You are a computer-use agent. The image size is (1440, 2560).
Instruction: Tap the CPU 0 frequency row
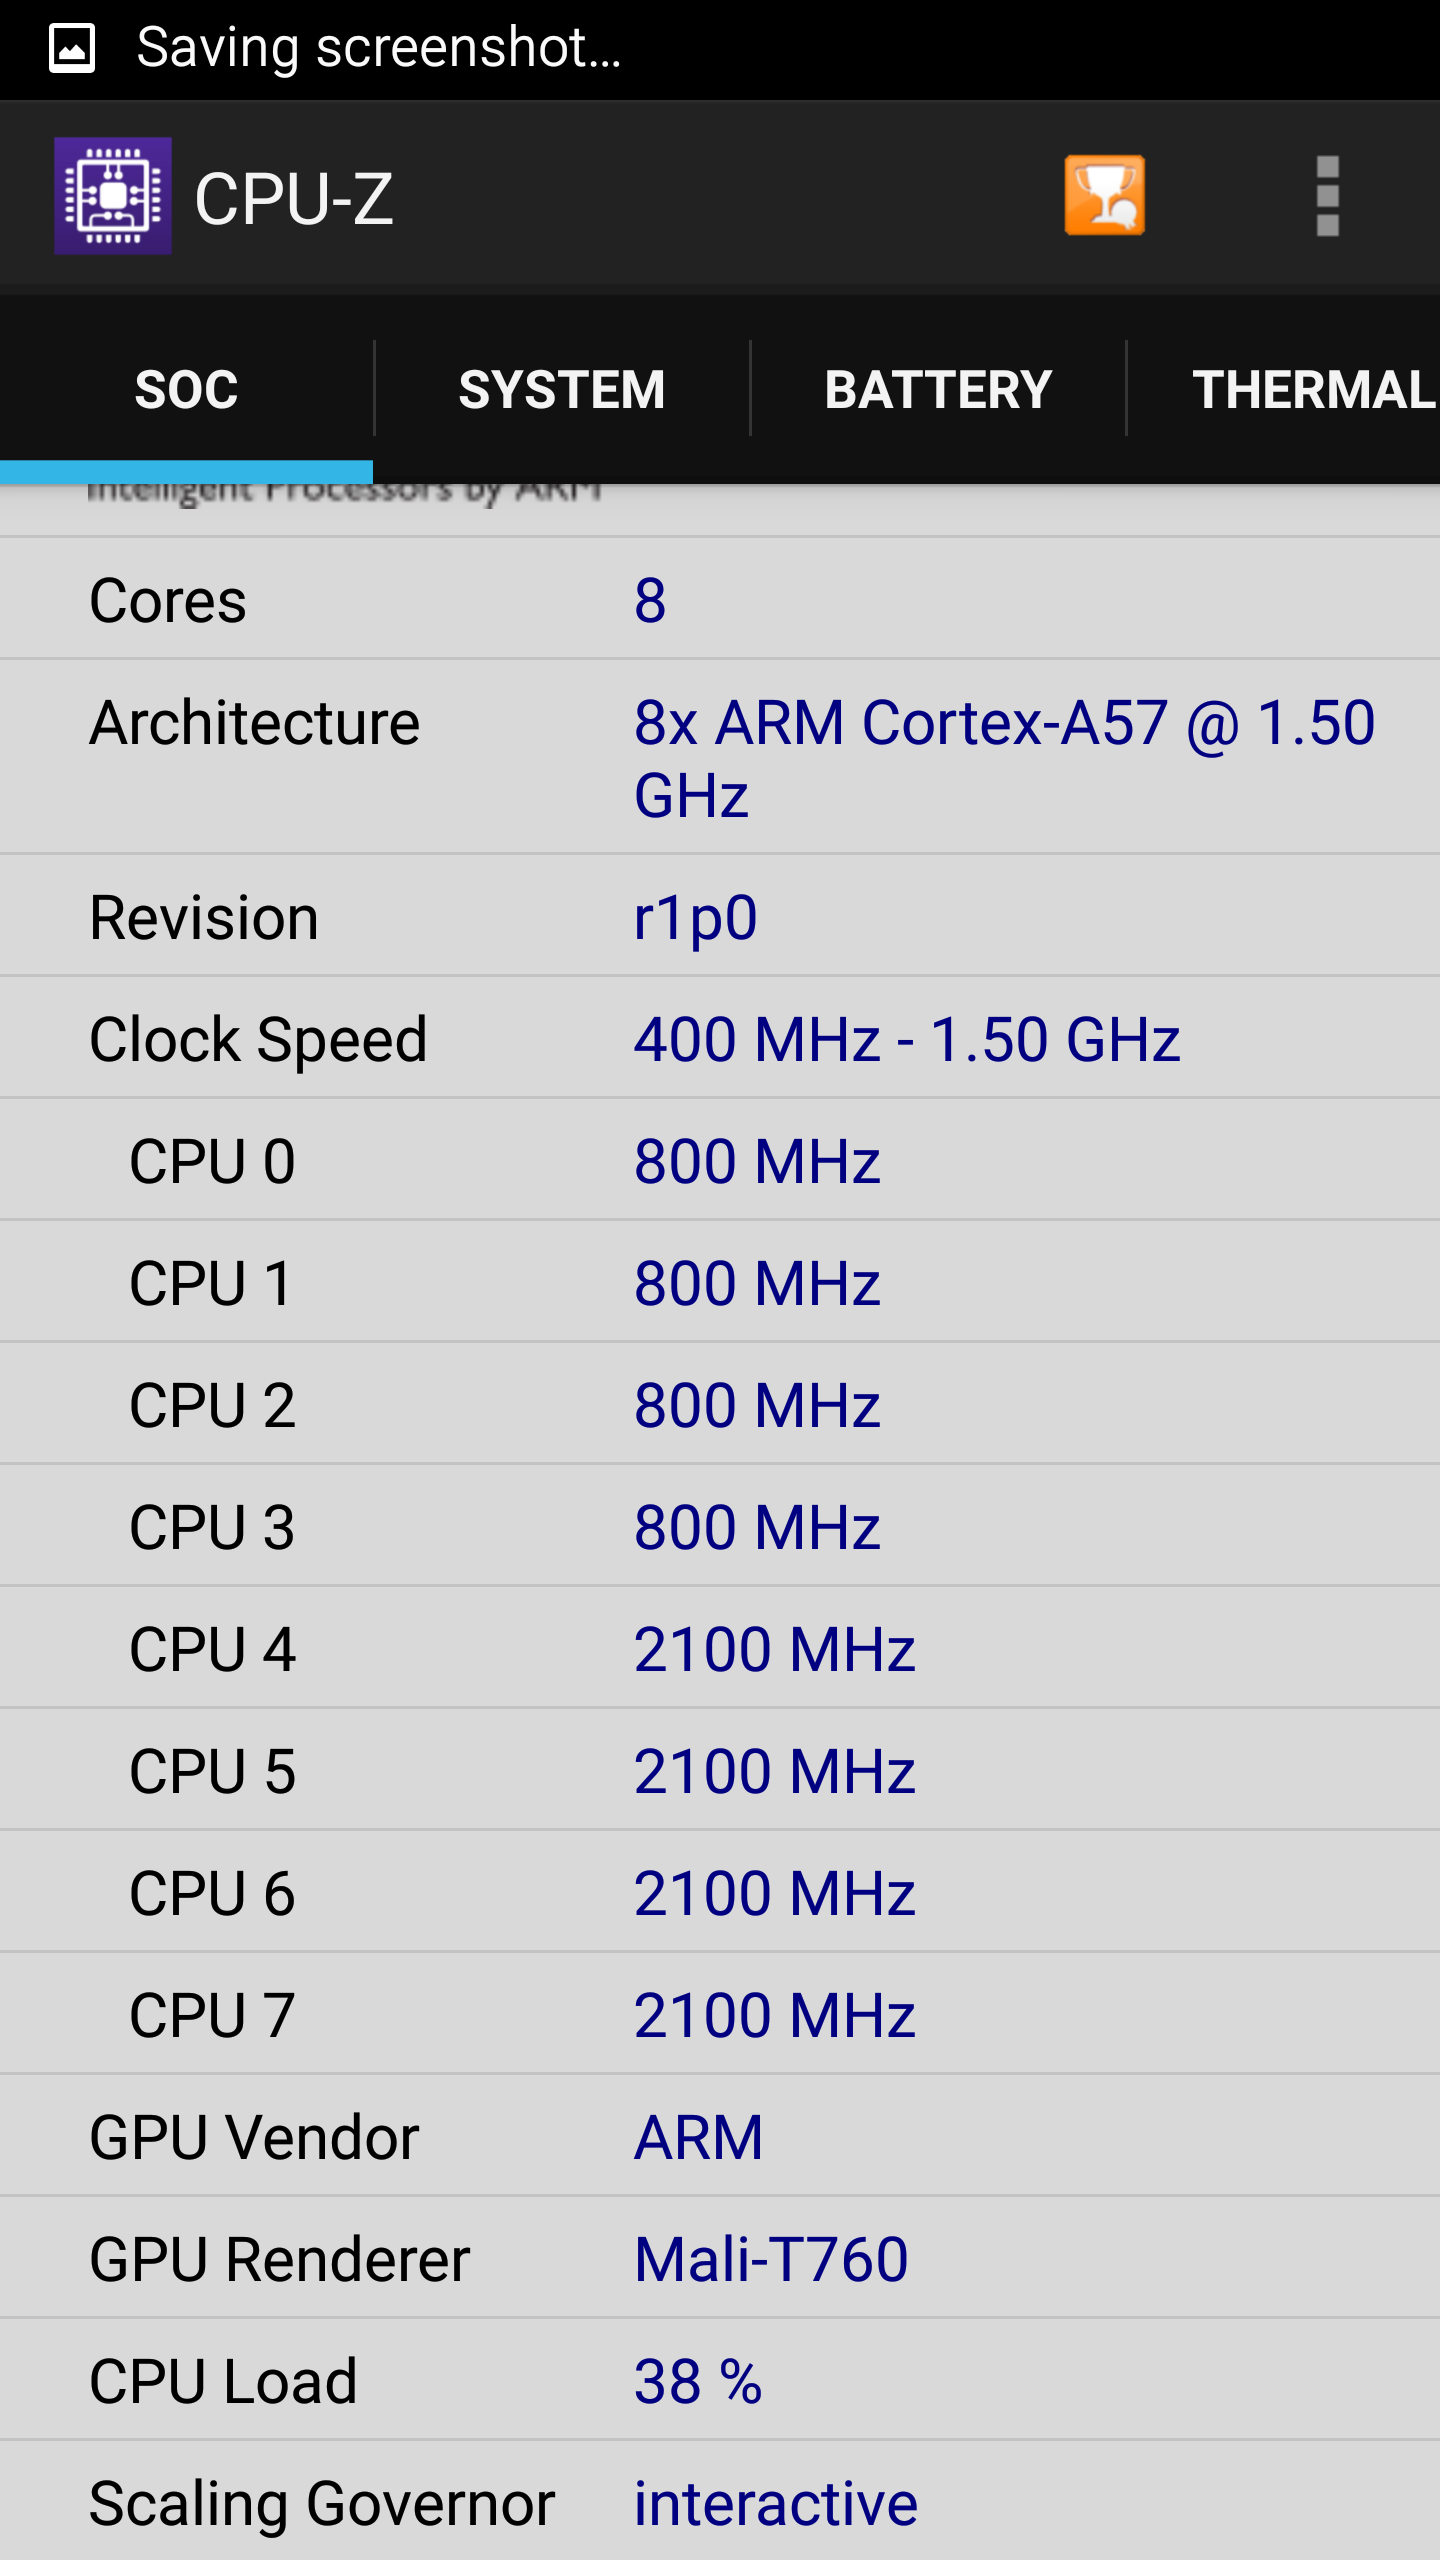point(720,1161)
